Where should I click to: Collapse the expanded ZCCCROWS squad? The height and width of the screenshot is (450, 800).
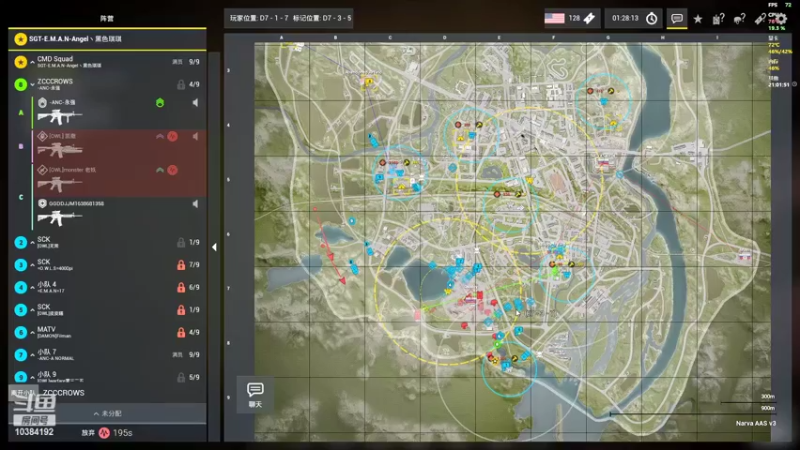click(32, 84)
